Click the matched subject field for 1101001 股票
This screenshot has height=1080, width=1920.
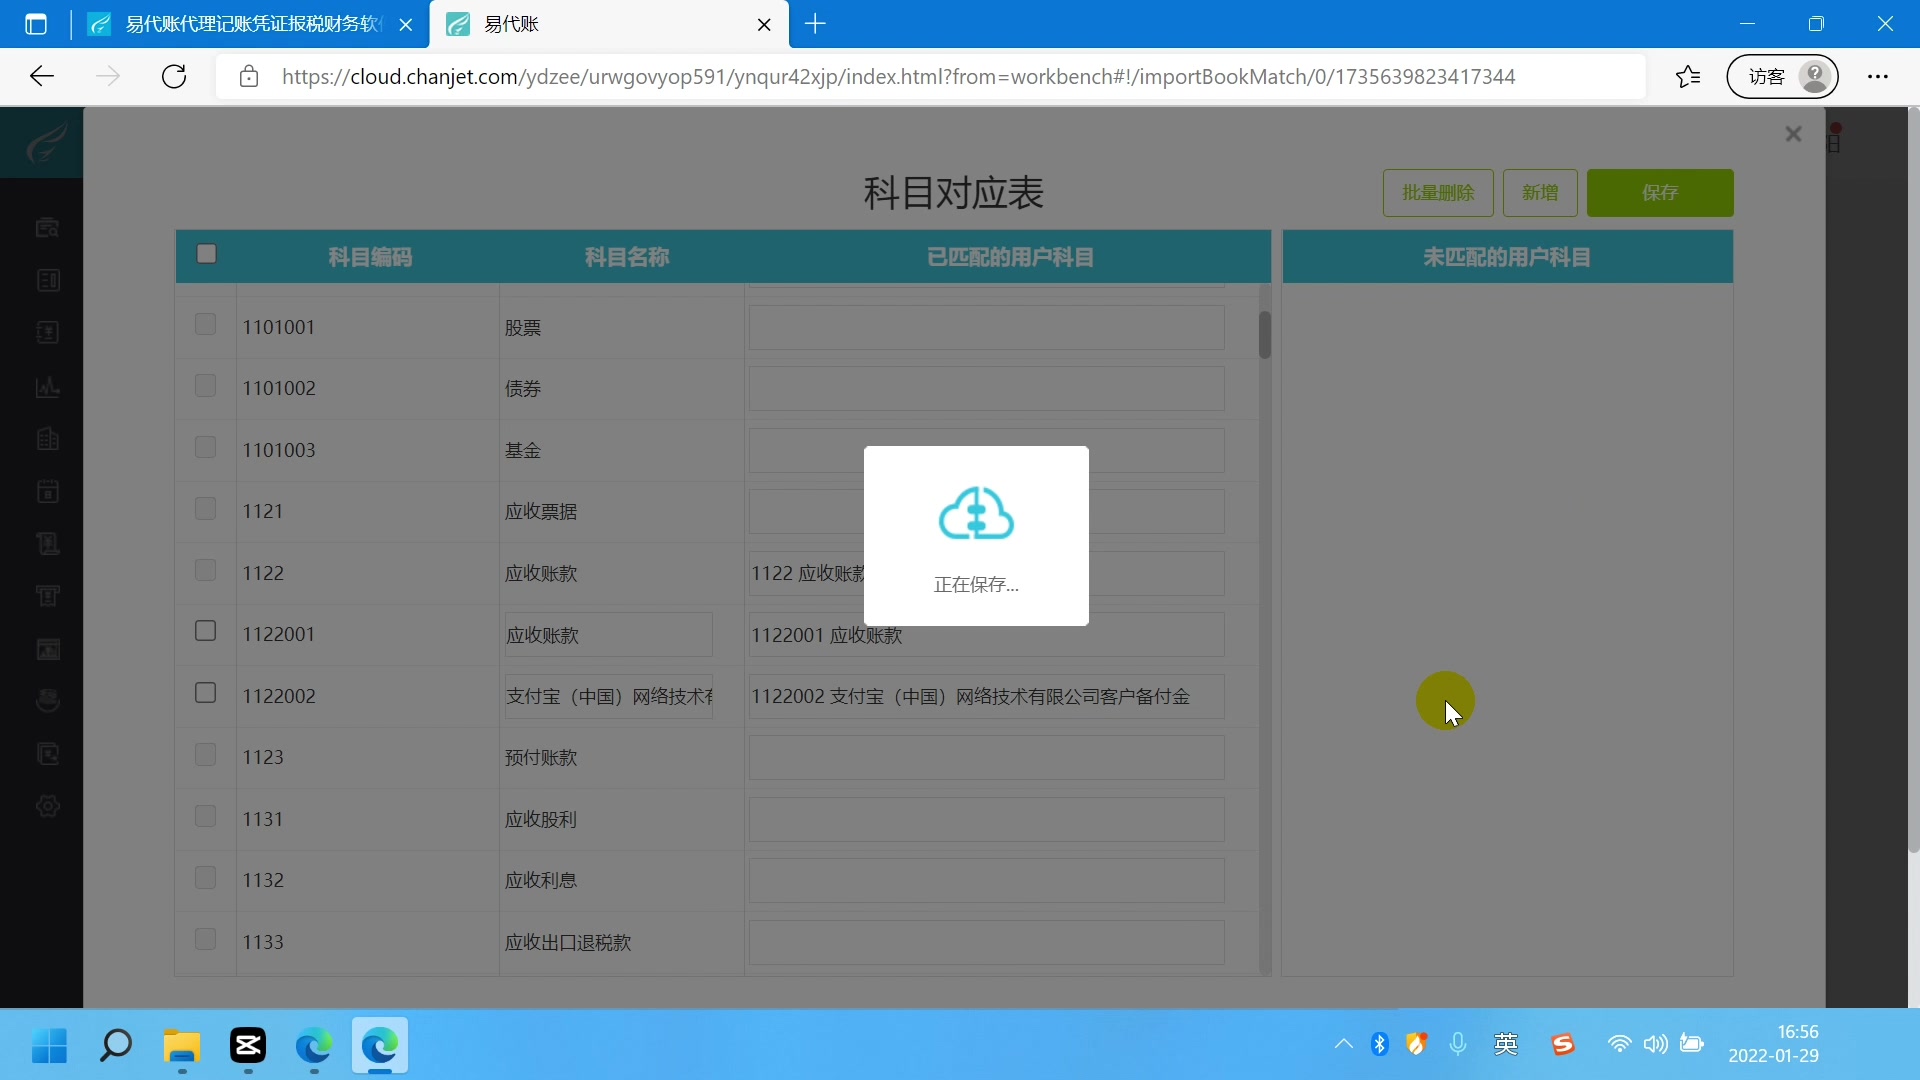pyautogui.click(x=986, y=328)
